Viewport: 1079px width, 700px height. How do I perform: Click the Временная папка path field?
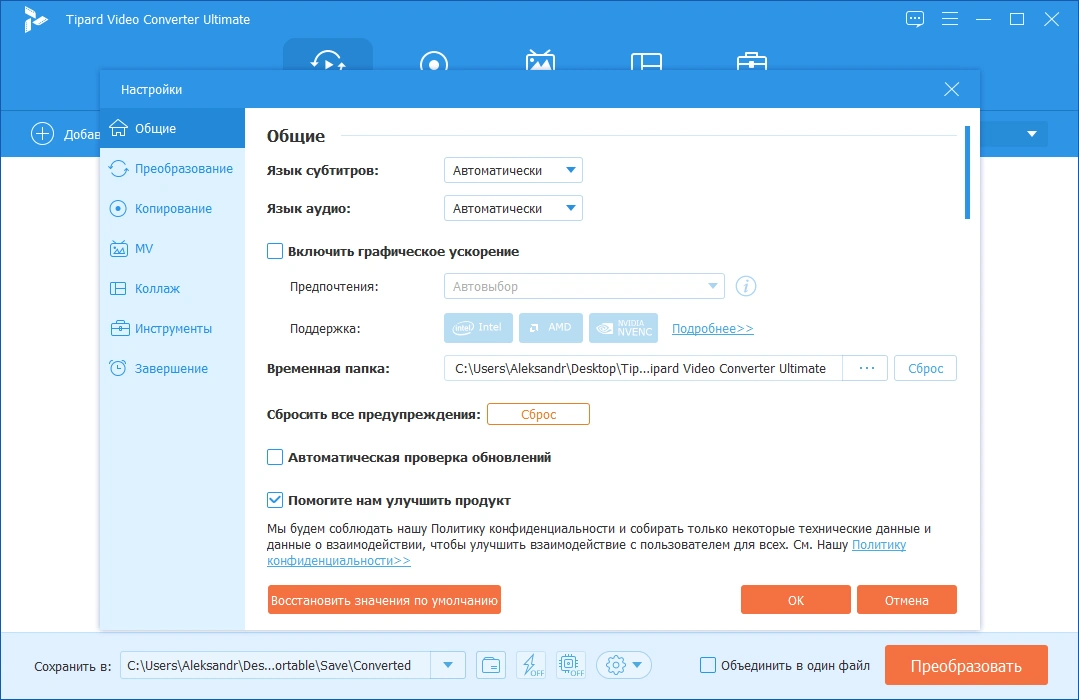pyautogui.click(x=643, y=368)
